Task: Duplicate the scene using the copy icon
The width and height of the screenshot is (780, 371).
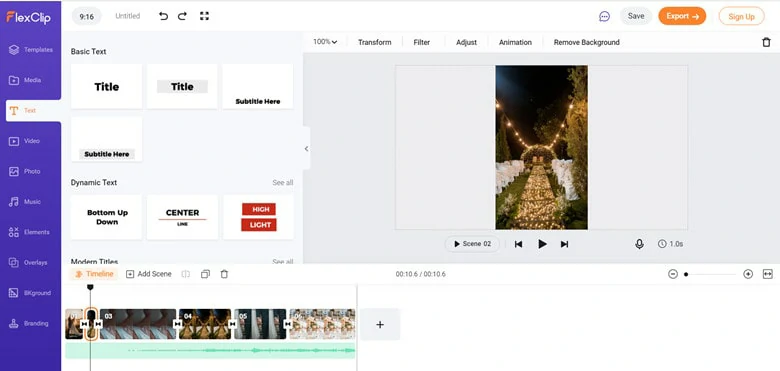Action: coord(205,274)
